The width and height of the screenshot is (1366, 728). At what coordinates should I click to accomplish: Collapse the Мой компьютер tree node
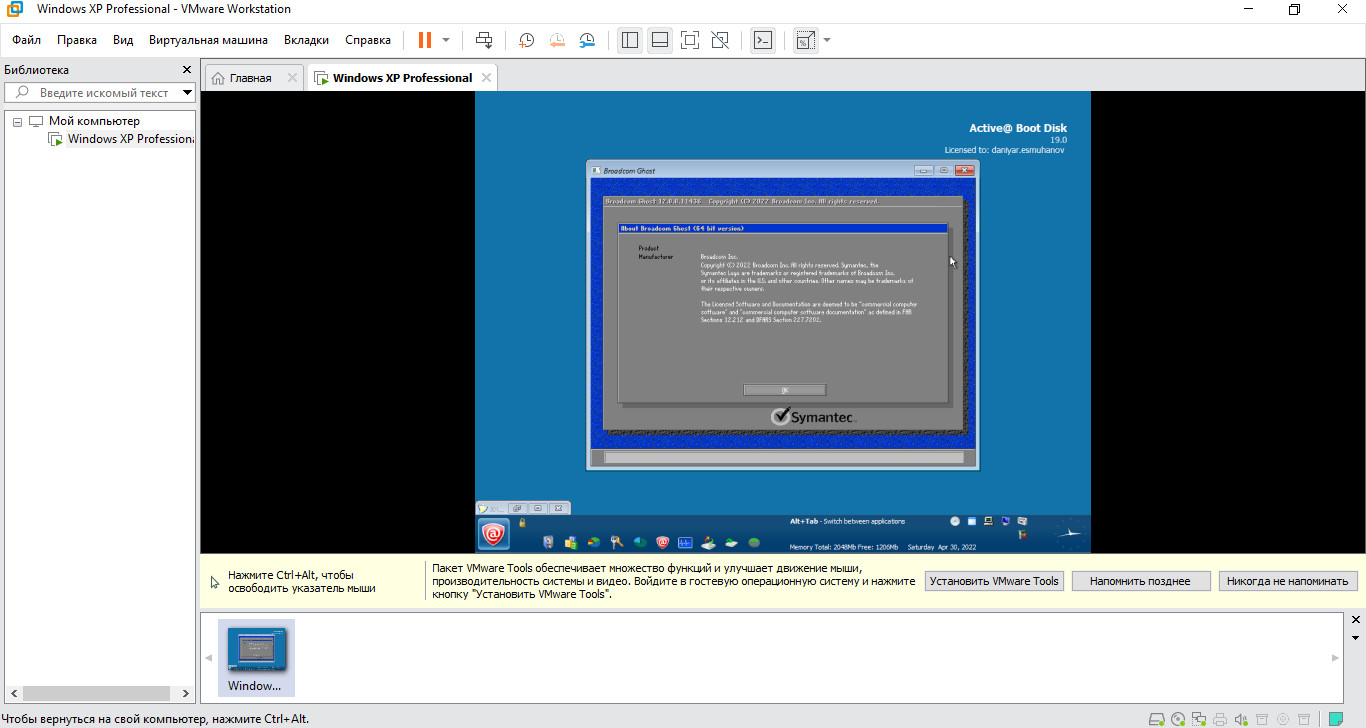pos(17,121)
